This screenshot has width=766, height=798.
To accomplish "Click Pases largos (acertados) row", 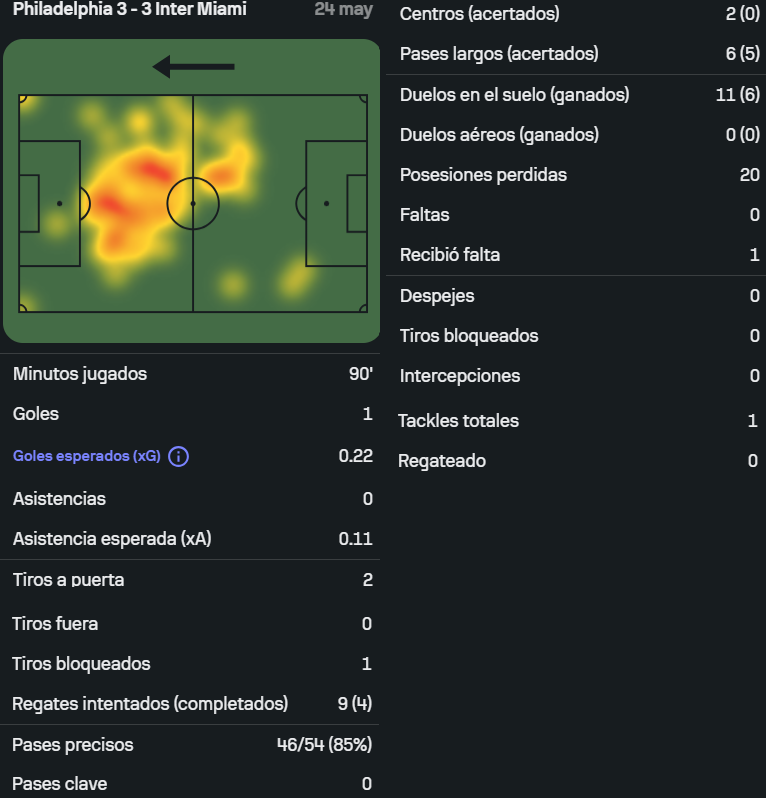I will pyautogui.click(x=576, y=54).
